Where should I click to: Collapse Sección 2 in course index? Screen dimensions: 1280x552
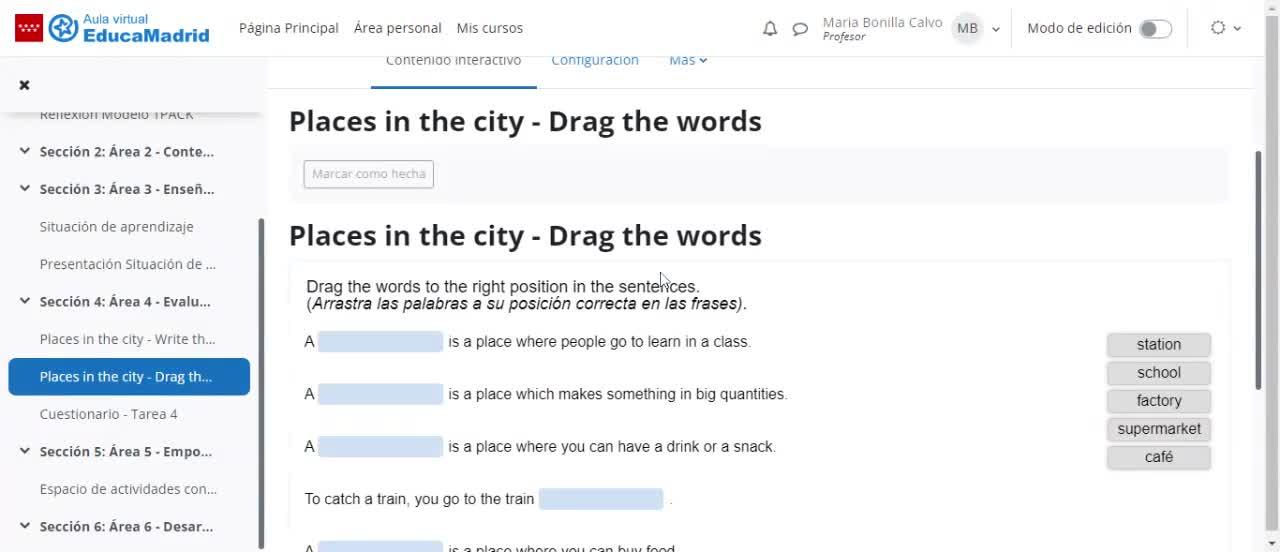click(24, 152)
